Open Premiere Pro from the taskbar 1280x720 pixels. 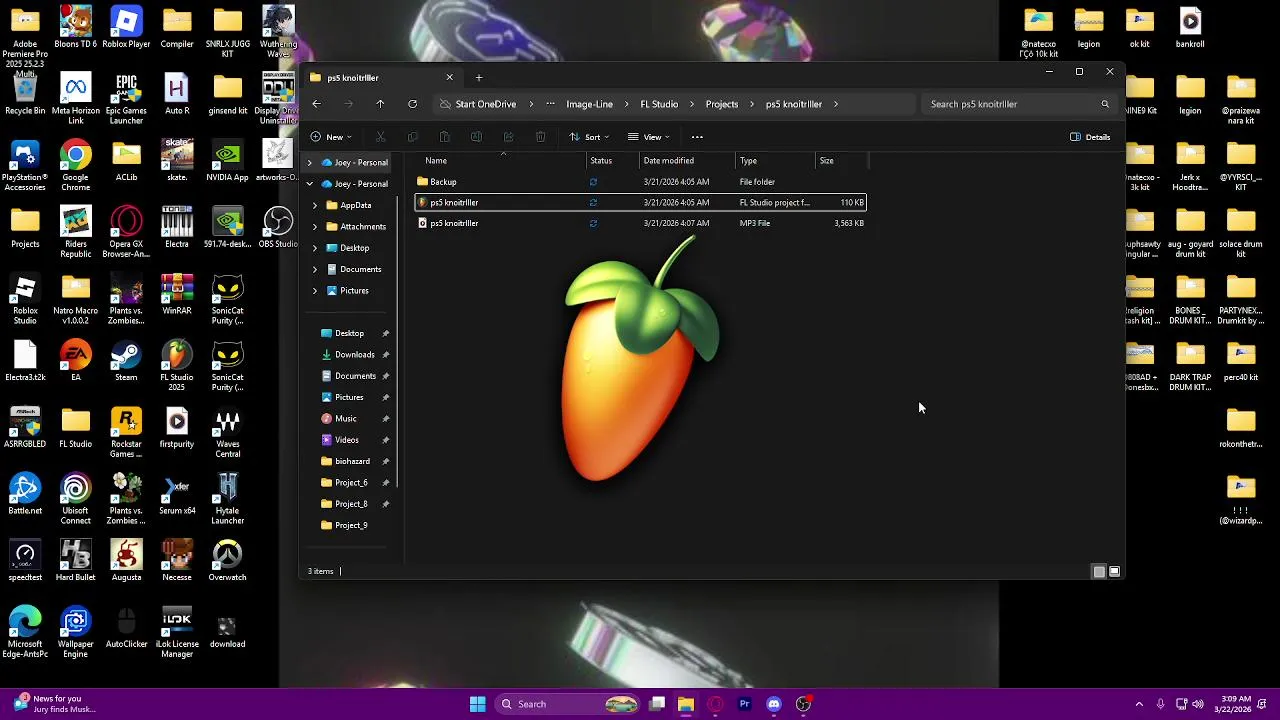(x=744, y=704)
